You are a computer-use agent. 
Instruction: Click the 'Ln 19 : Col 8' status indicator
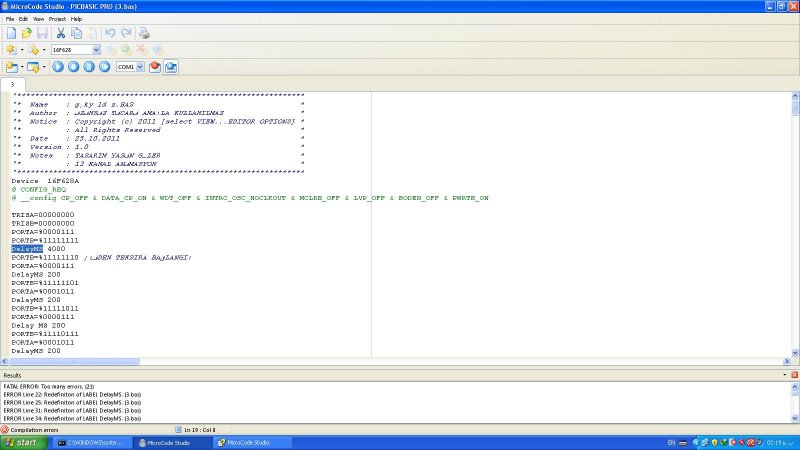pyautogui.click(x=199, y=430)
